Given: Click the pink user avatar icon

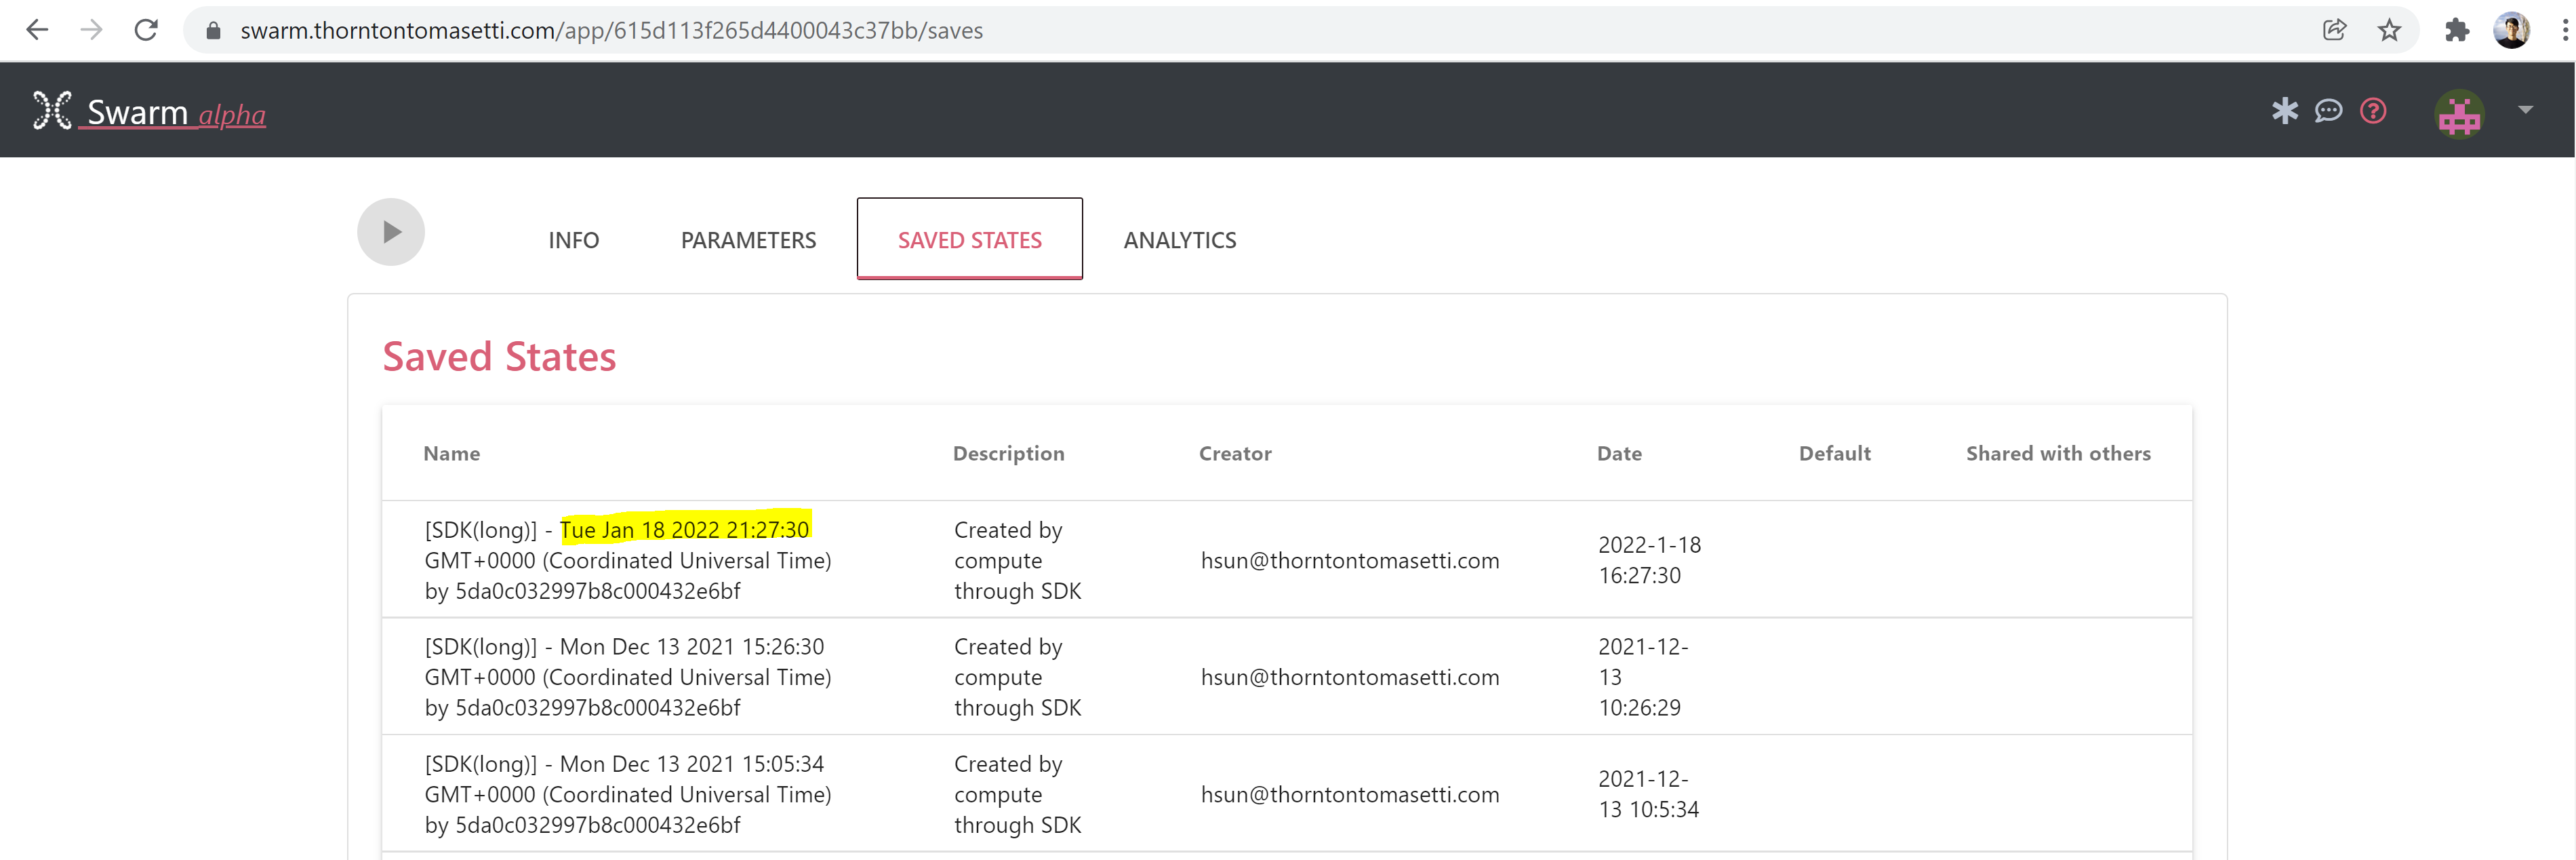Looking at the screenshot, I should pyautogui.click(x=2459, y=113).
